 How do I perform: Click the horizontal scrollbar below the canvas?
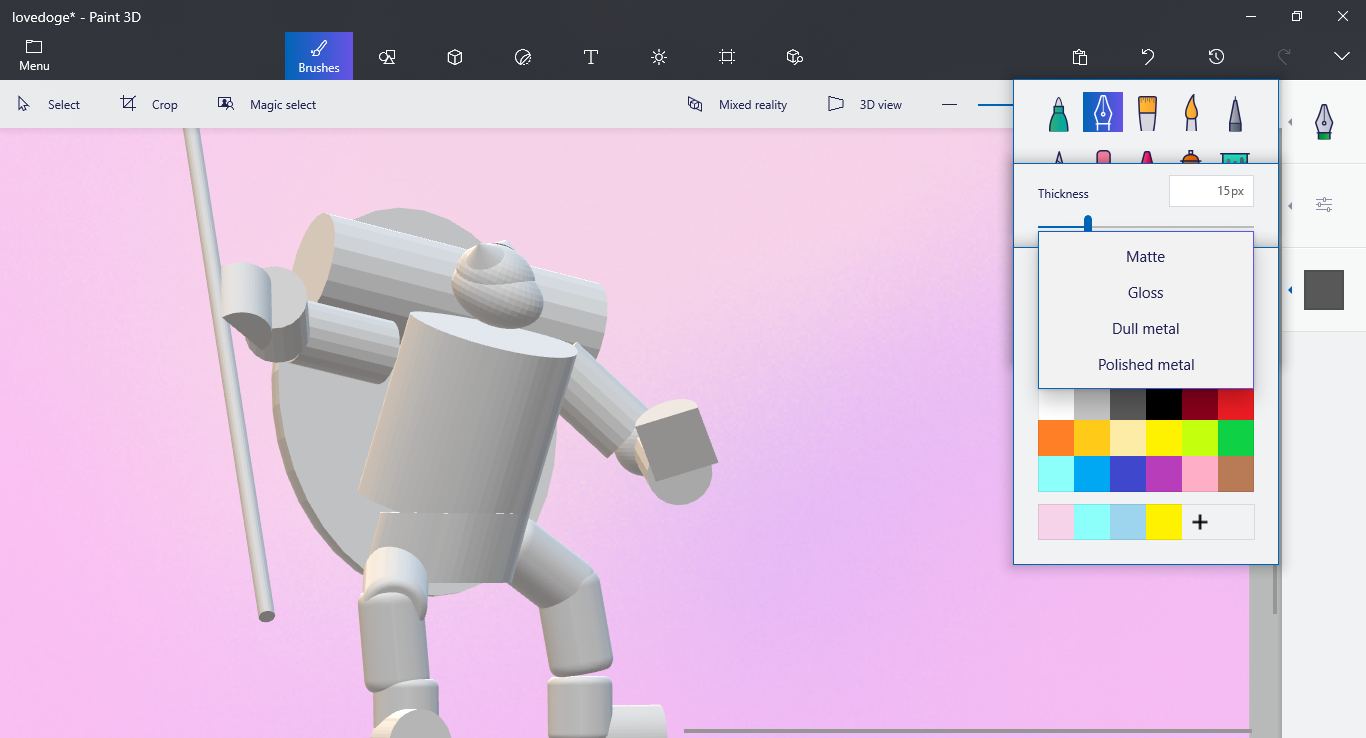pos(967,731)
